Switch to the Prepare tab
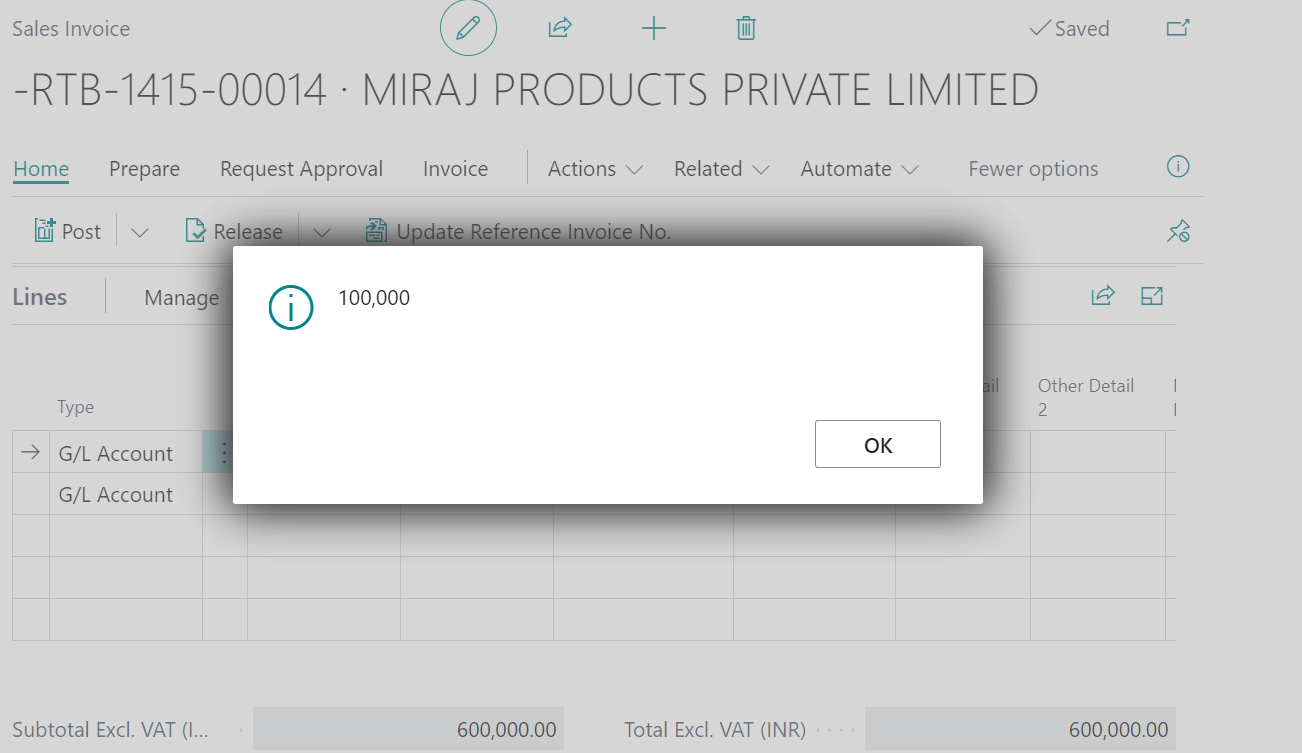The image size is (1302, 753). click(144, 169)
